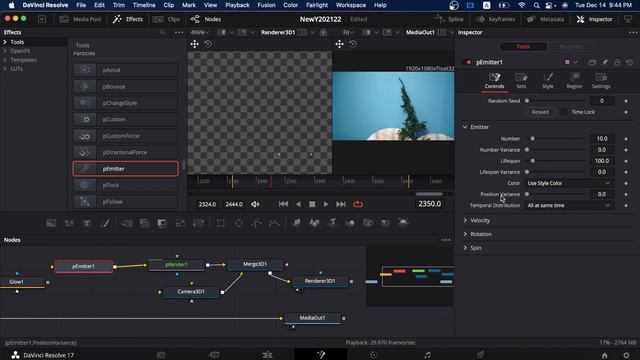
Task: Toggle loop playback button
Action: [x=358, y=204]
